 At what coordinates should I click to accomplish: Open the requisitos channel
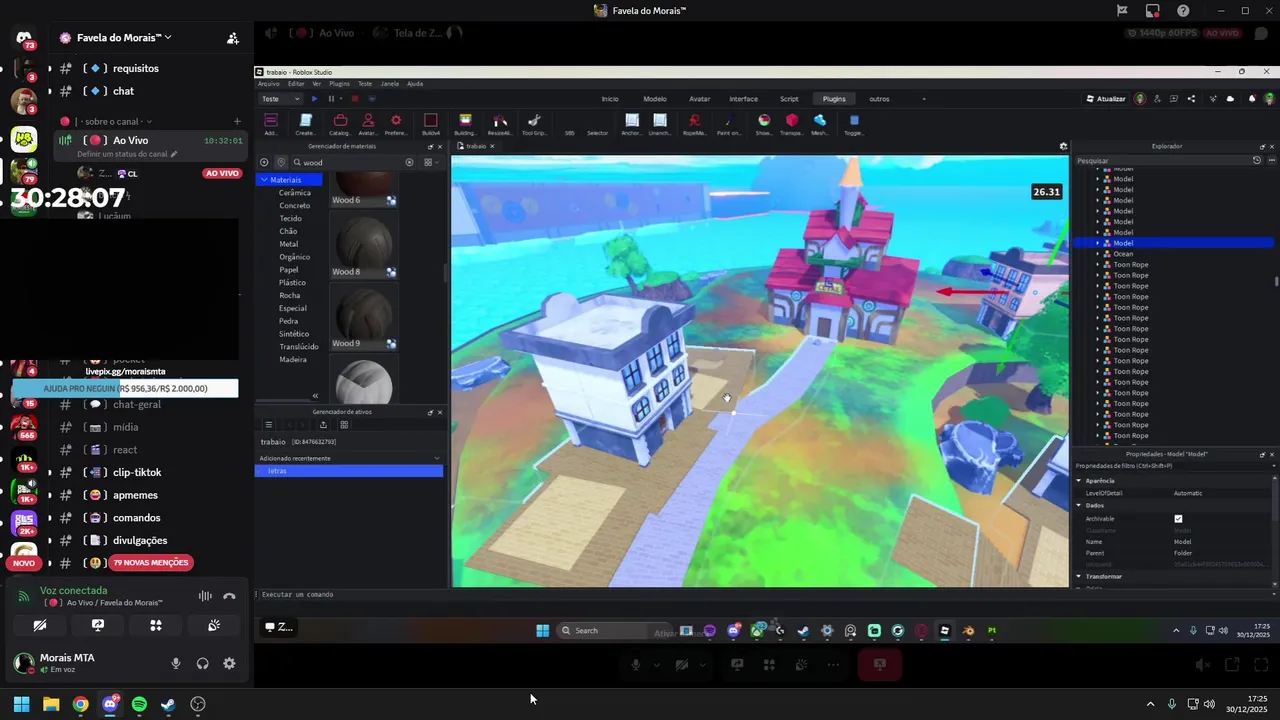pyautogui.click(x=136, y=68)
